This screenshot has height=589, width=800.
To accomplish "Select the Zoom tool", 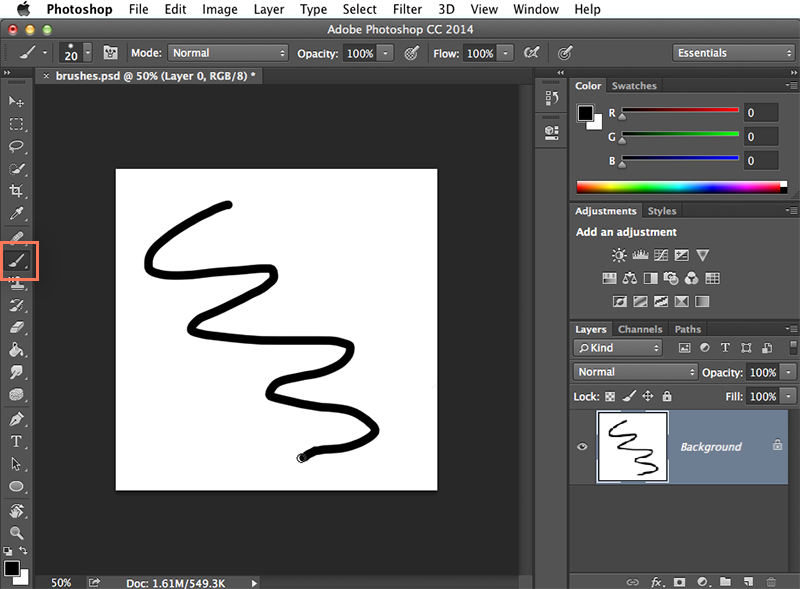I will click(16, 534).
